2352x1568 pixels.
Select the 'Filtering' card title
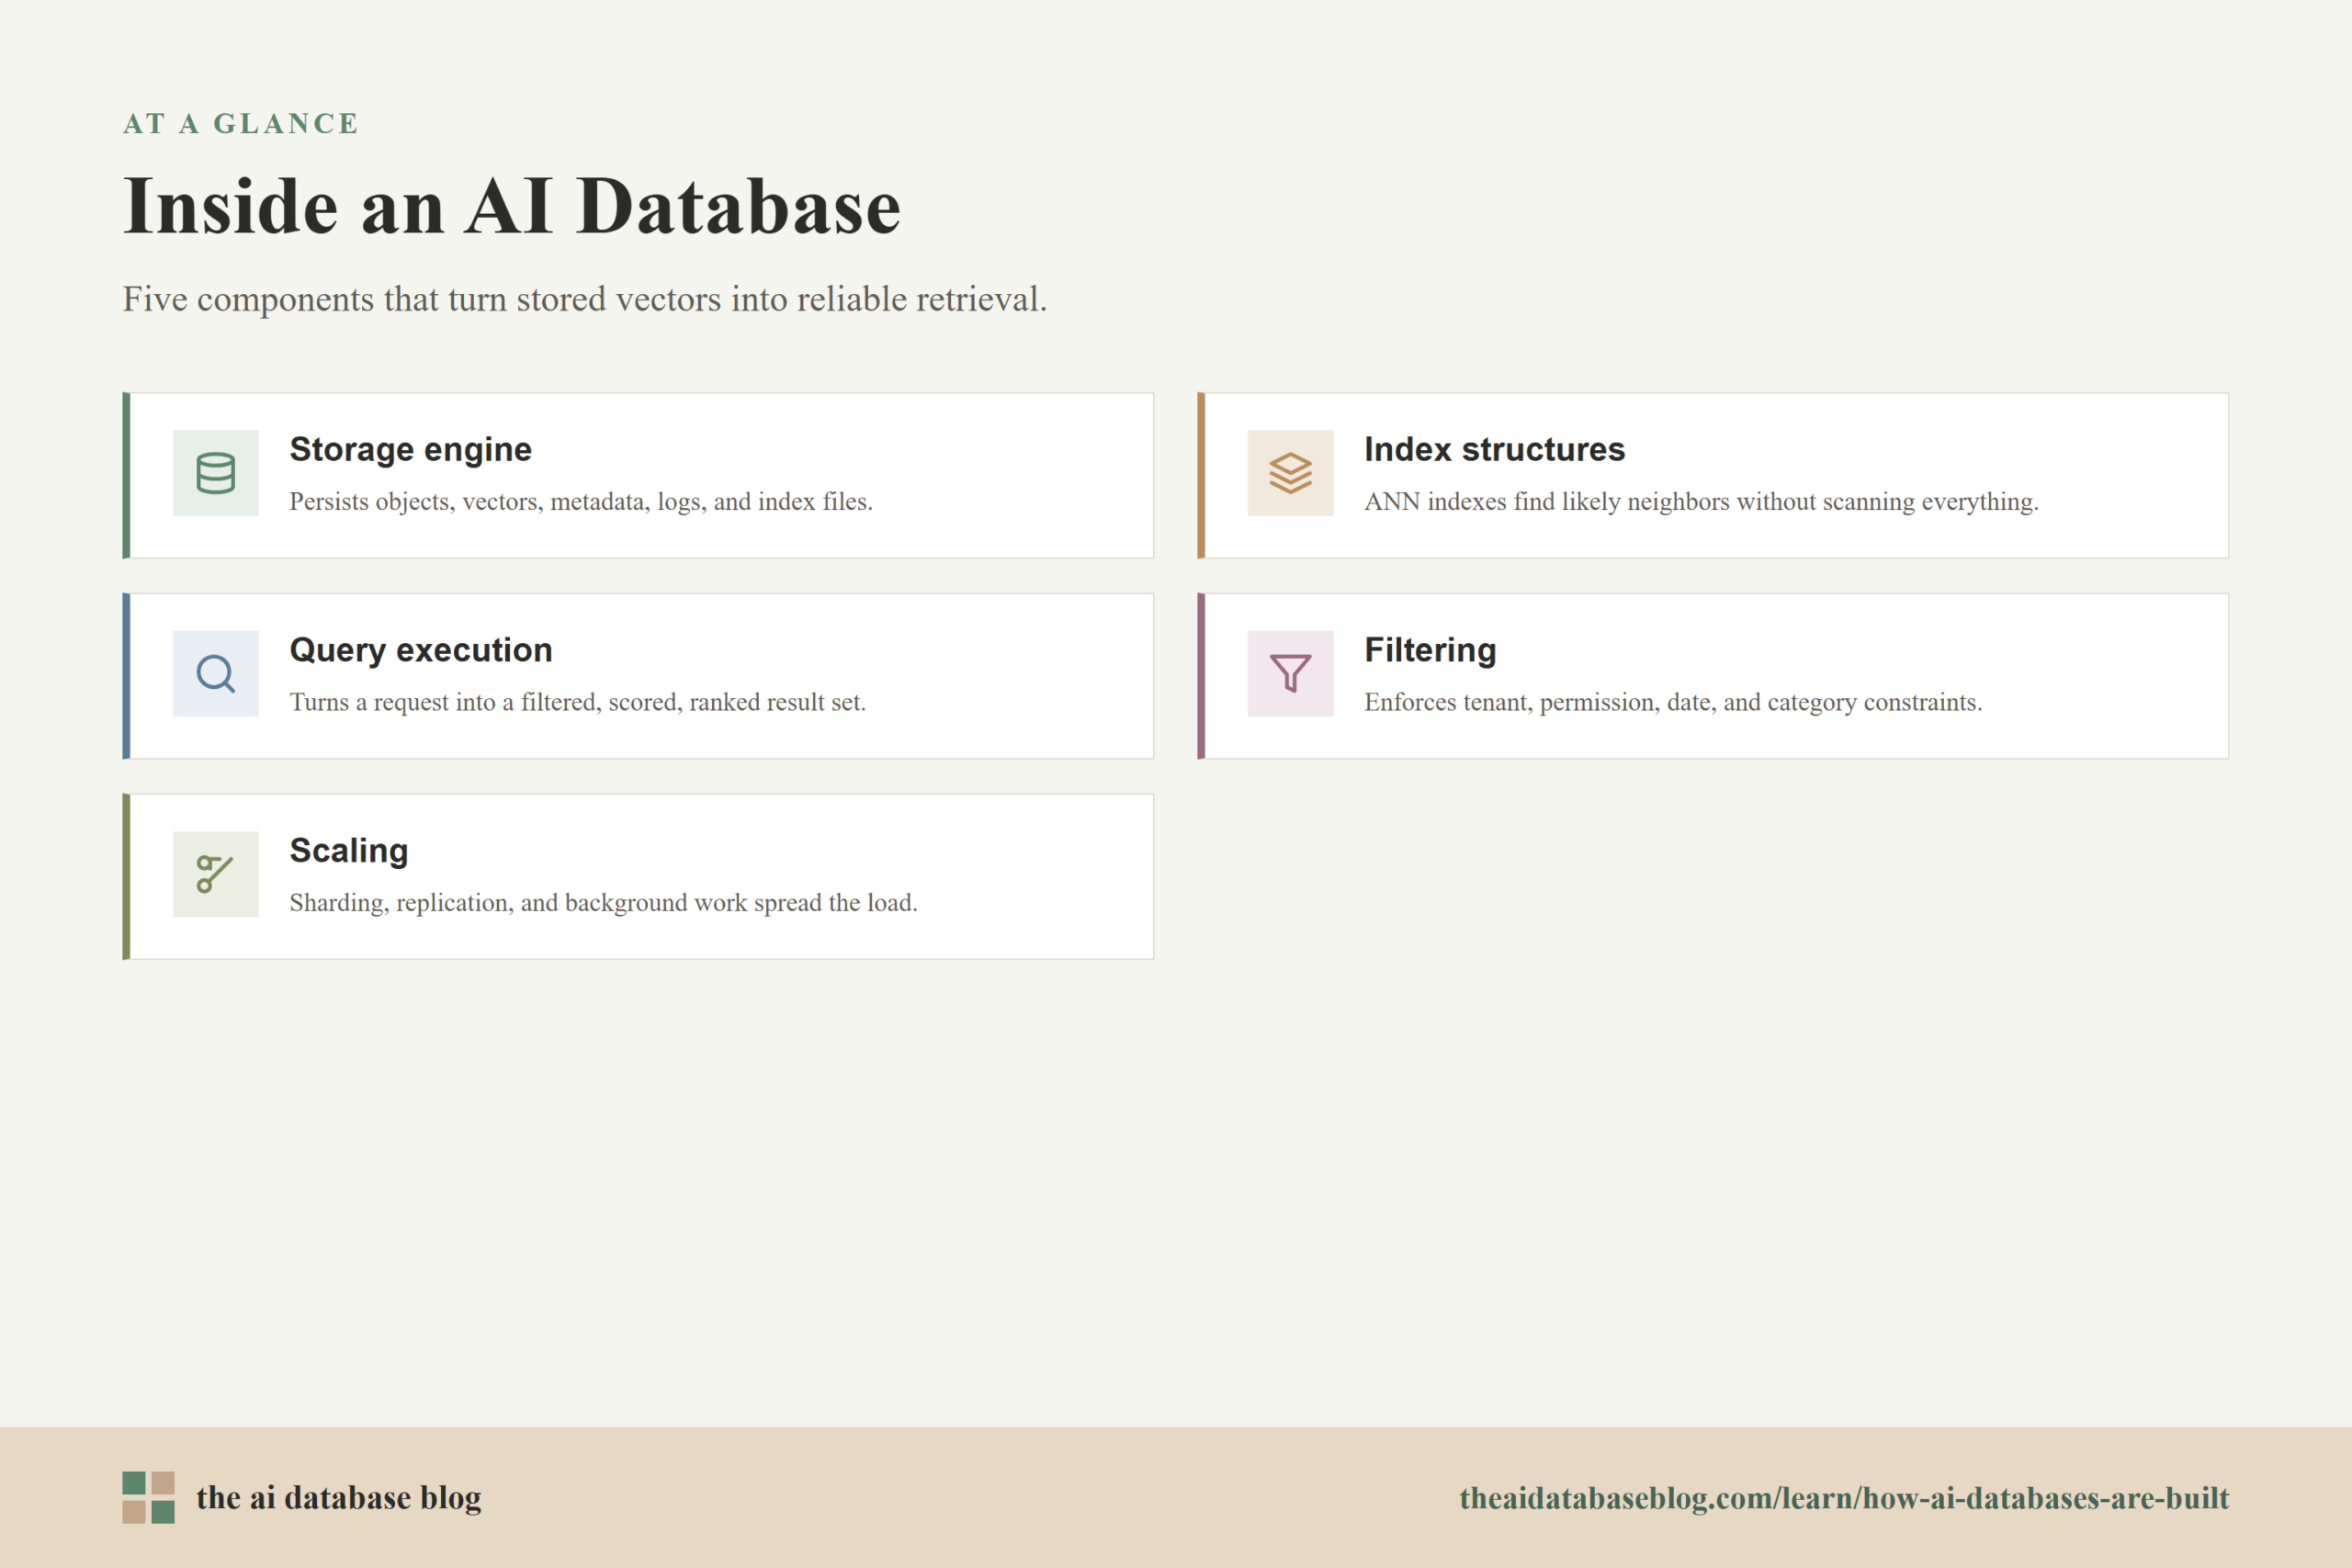[1430, 651]
